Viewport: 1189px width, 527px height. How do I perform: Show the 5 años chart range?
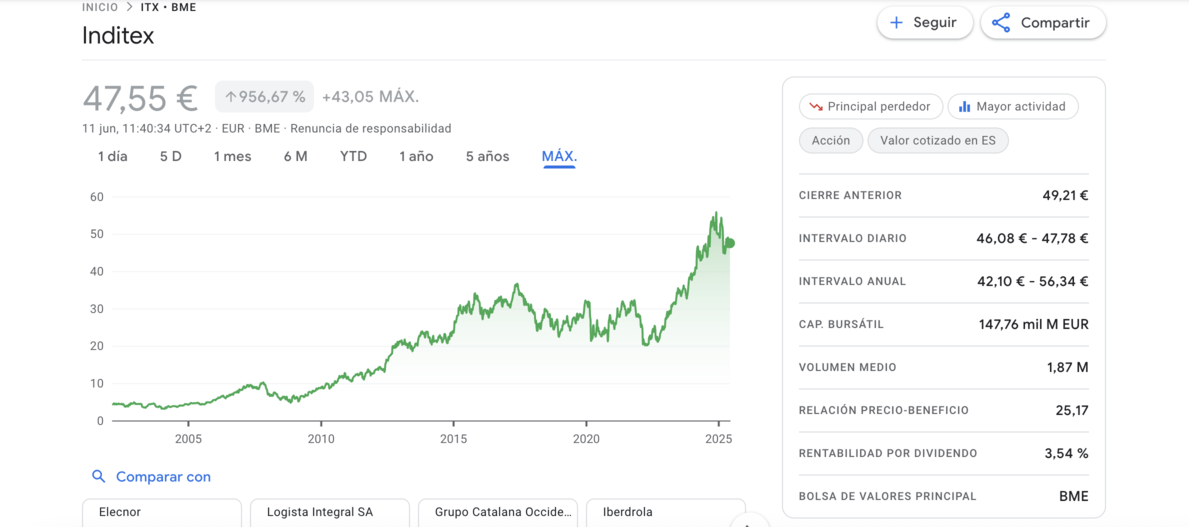[488, 157]
